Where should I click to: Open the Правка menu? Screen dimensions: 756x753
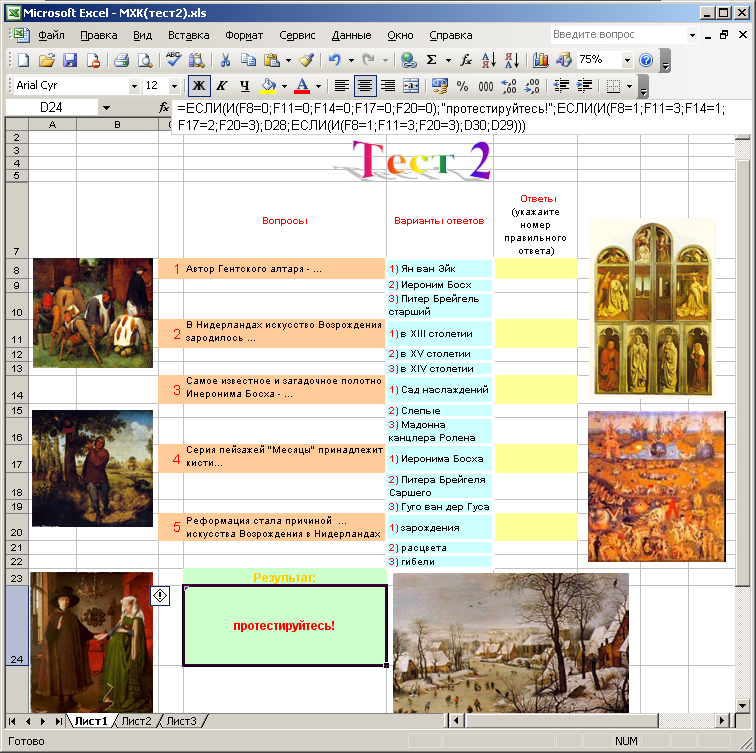(x=99, y=35)
